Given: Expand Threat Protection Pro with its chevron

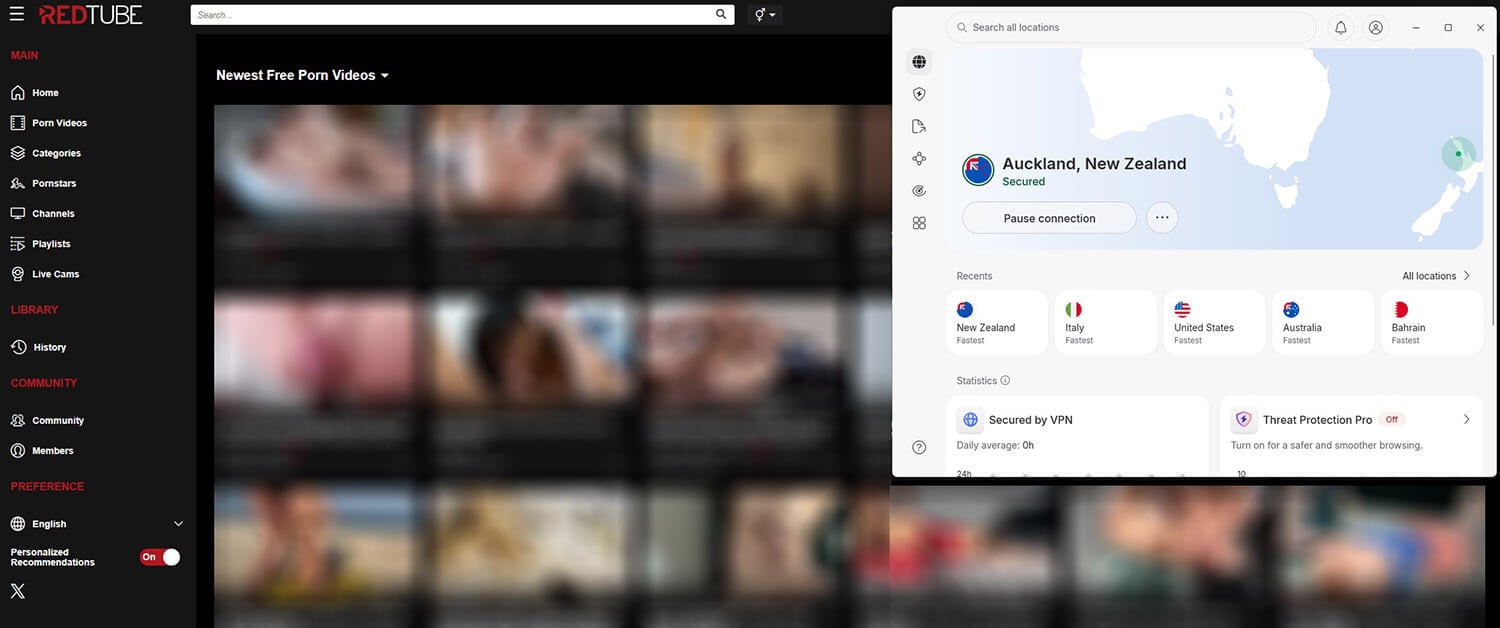Looking at the screenshot, I should pyautogui.click(x=1466, y=420).
